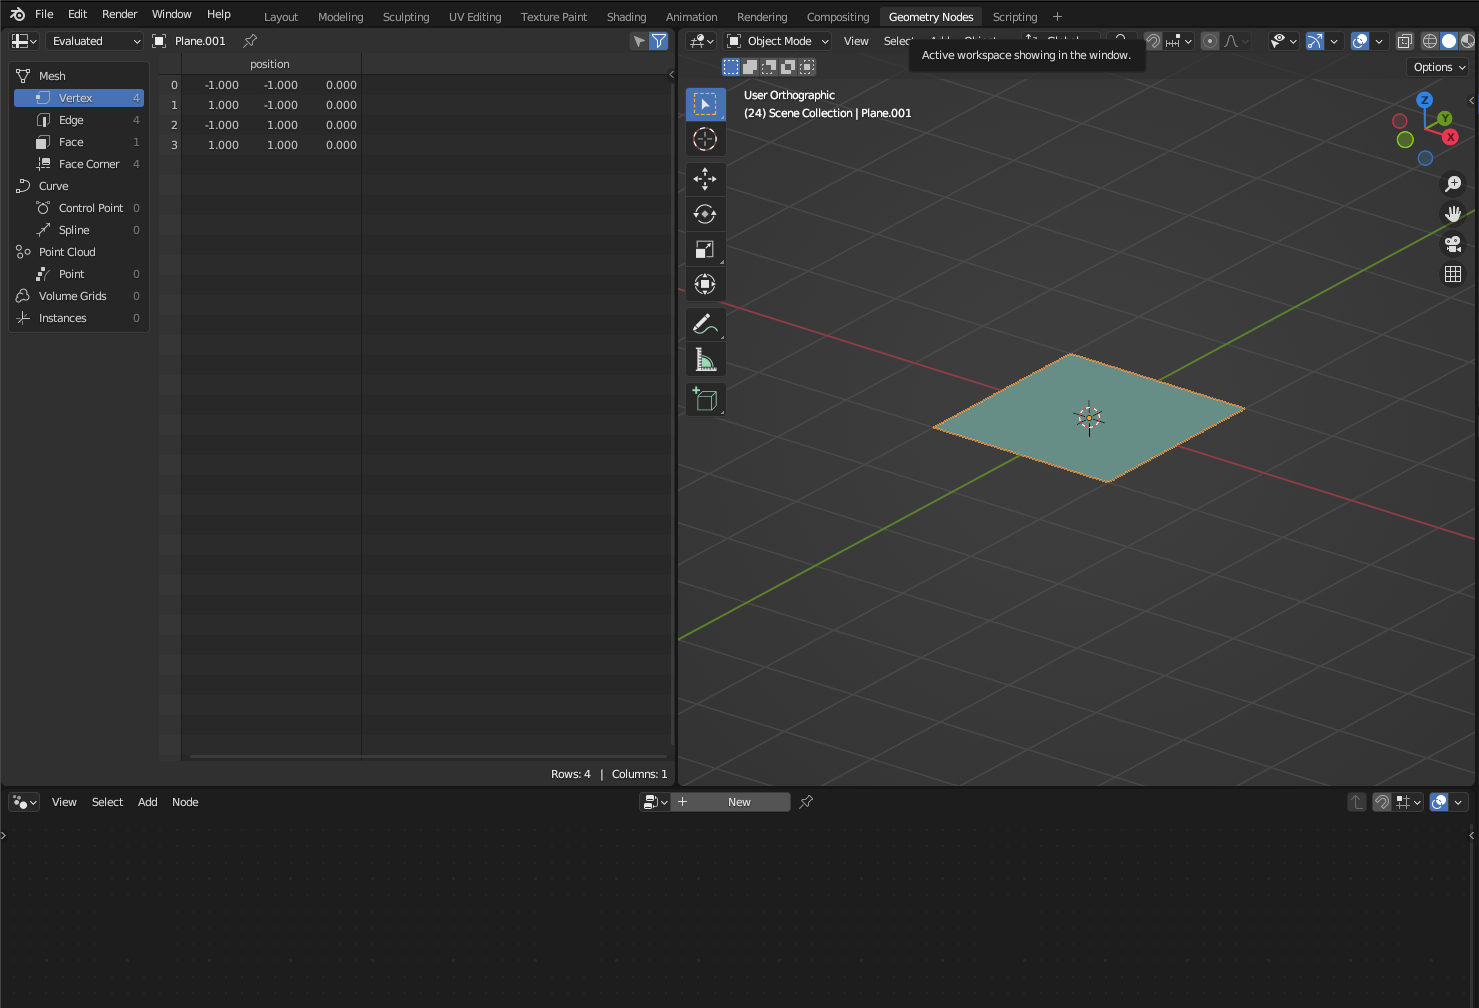Image resolution: width=1479 pixels, height=1008 pixels.
Task: Create a New geometry node tree
Action: pos(731,802)
